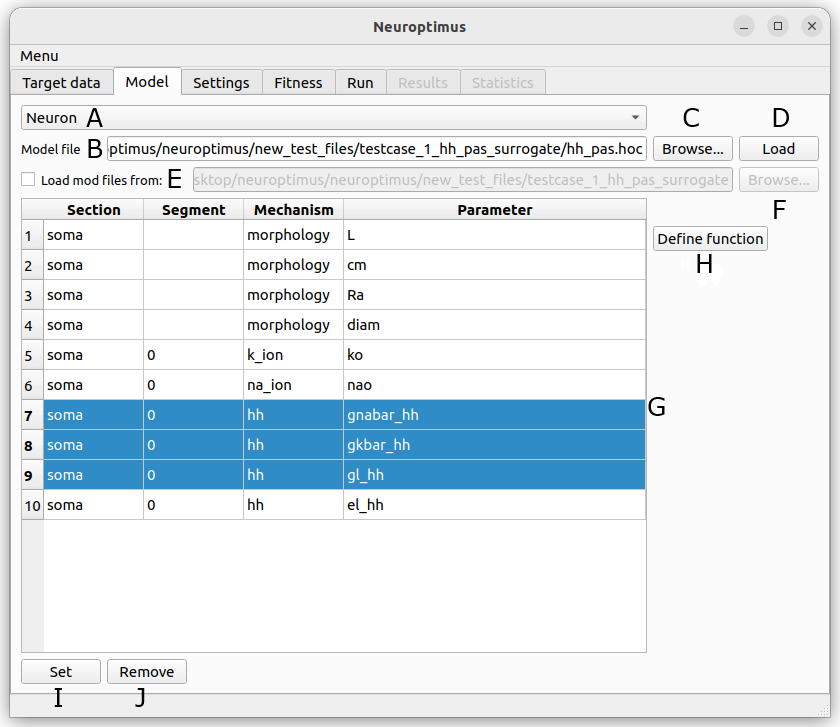
Task: Enable Load mod files from checkbox
Action: pyautogui.click(x=28, y=179)
